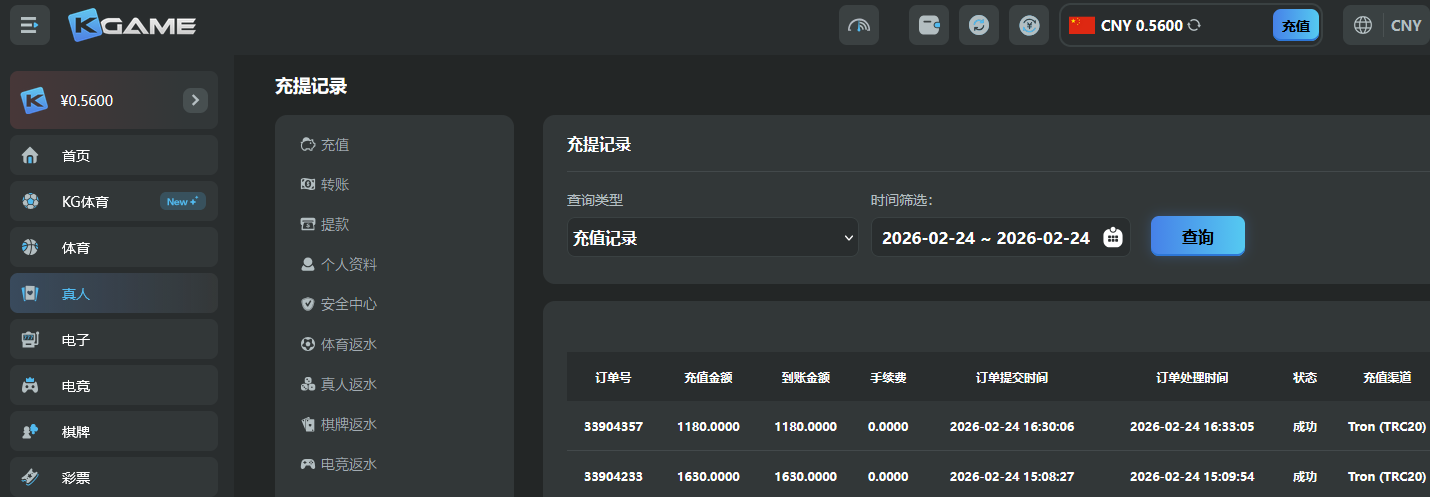Select 真人 in the left navigation

pyautogui.click(x=114, y=294)
